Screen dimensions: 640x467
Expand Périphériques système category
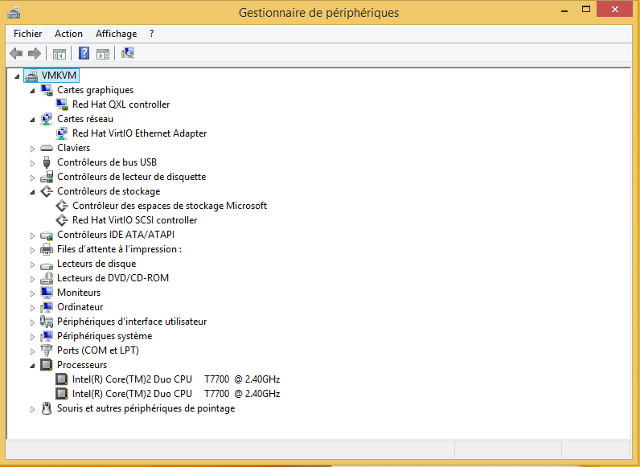[33, 337]
